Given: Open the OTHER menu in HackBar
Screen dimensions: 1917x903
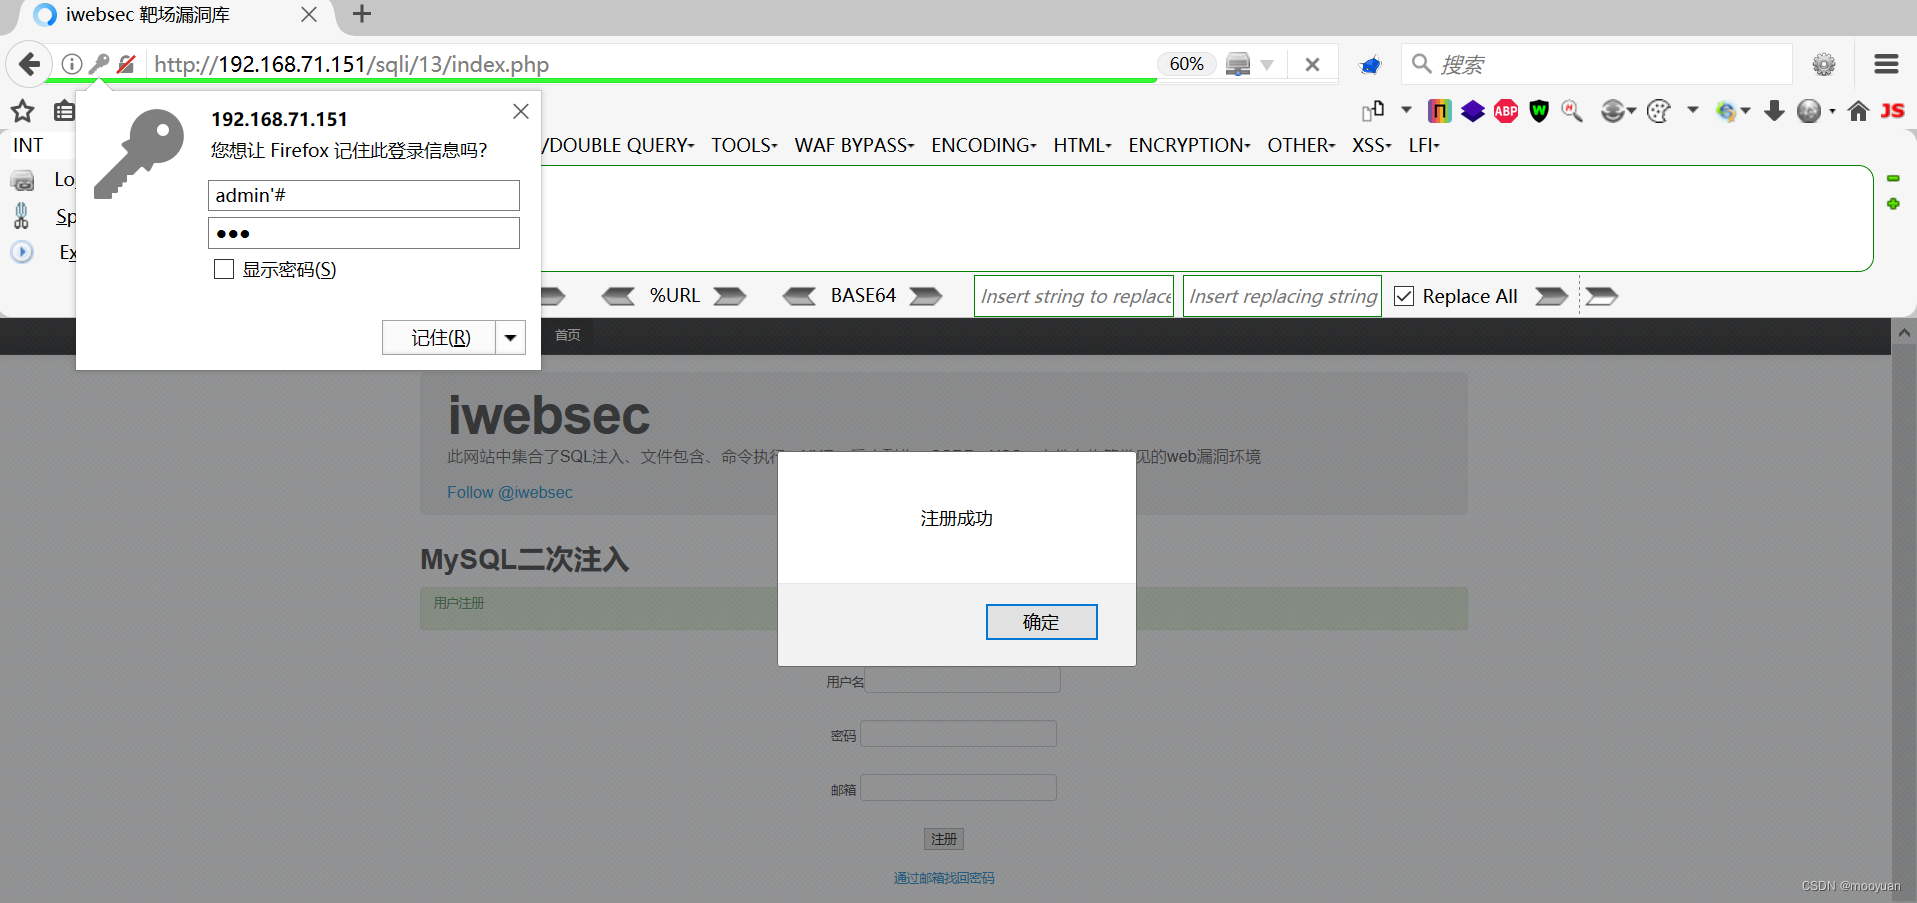Looking at the screenshot, I should pyautogui.click(x=1301, y=145).
